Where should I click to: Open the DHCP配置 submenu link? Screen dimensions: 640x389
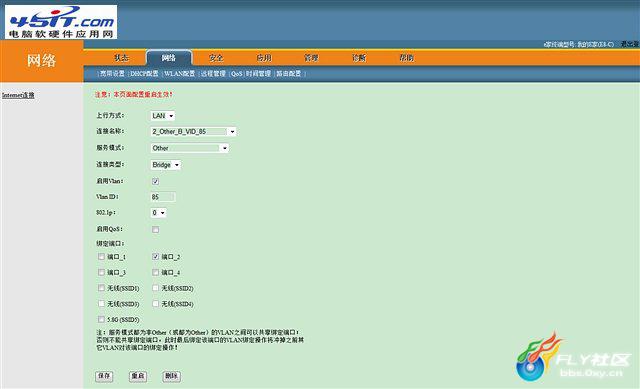[144, 73]
